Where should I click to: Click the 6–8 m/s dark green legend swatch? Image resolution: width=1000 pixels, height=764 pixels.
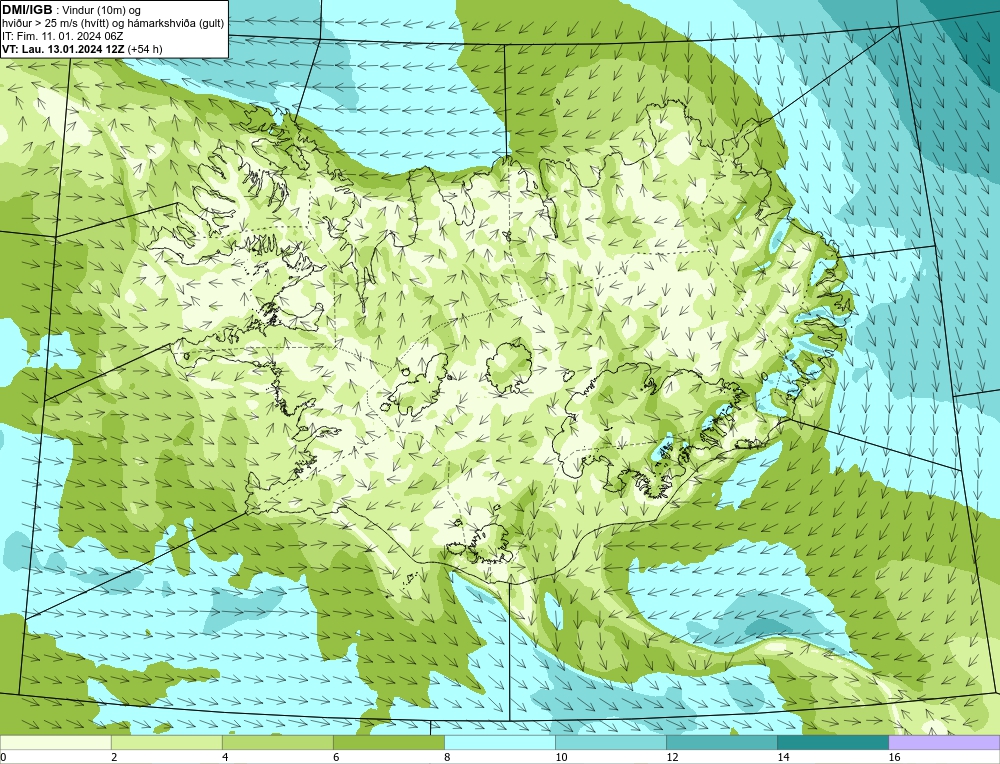(x=388, y=742)
